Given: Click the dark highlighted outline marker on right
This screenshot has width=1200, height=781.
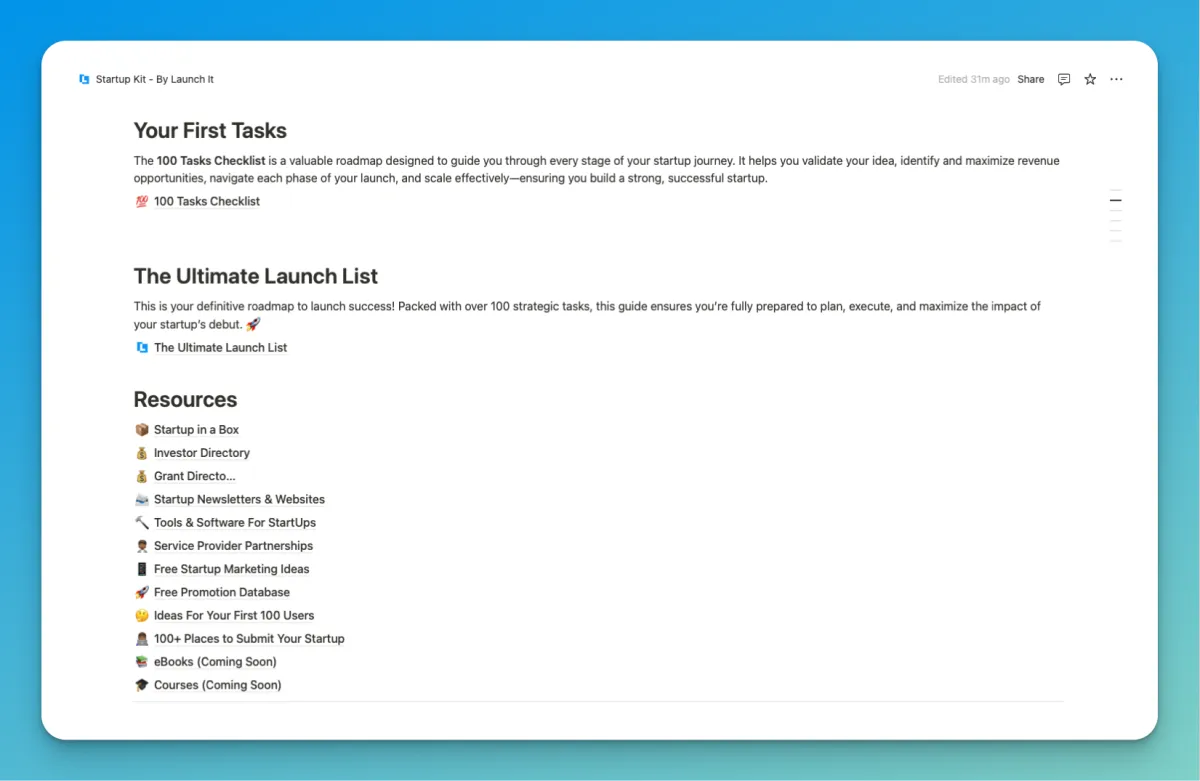Looking at the screenshot, I should point(1115,200).
